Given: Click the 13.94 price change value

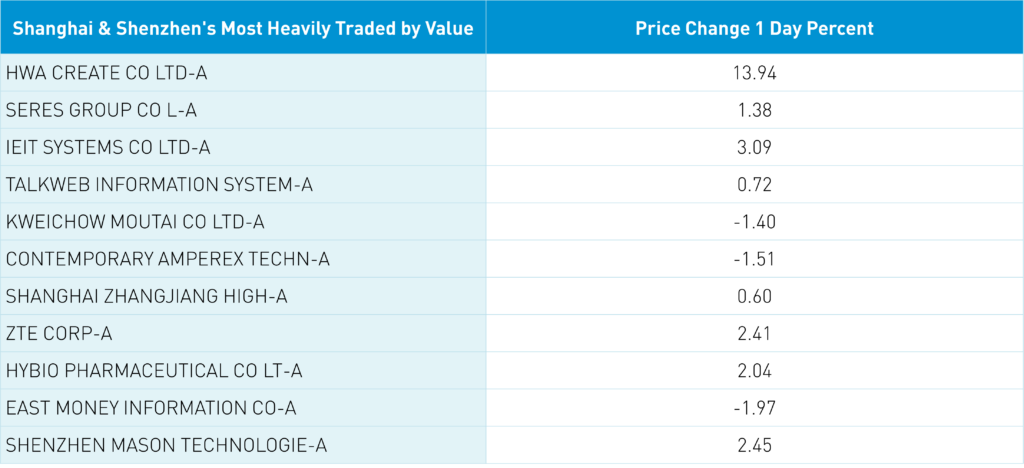Looking at the screenshot, I should [754, 73].
